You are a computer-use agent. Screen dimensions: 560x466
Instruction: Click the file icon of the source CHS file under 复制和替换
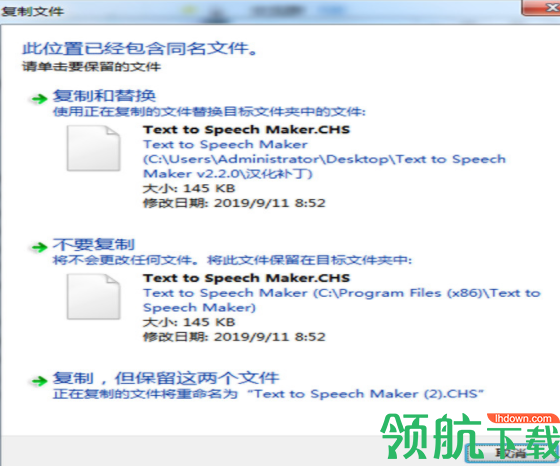click(x=93, y=148)
